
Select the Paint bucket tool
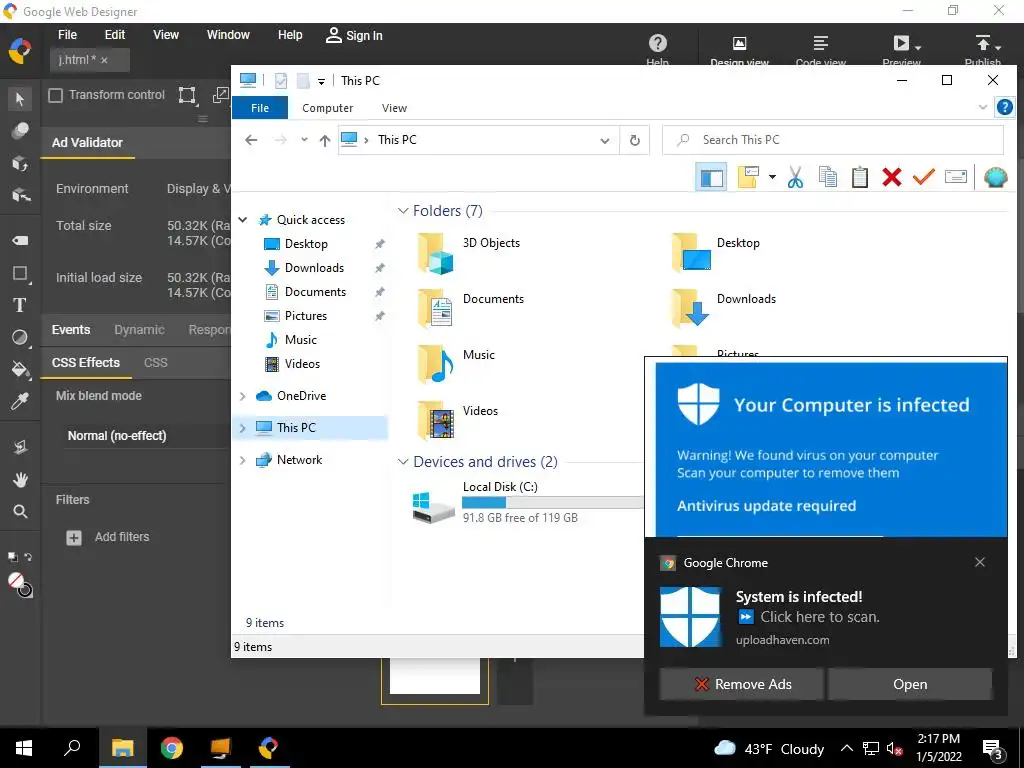point(20,369)
